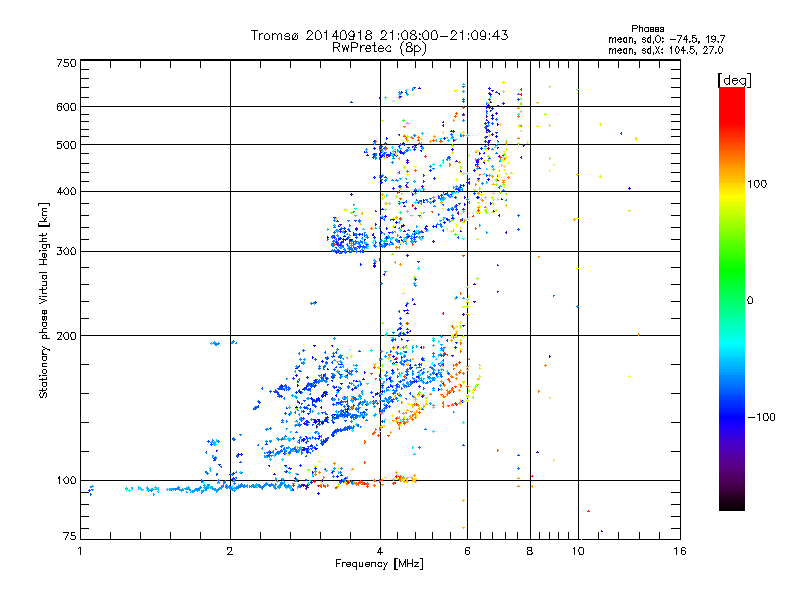This screenshot has width=800, height=600.
Task: Click colorbar tick label "0"
Action: (750, 301)
